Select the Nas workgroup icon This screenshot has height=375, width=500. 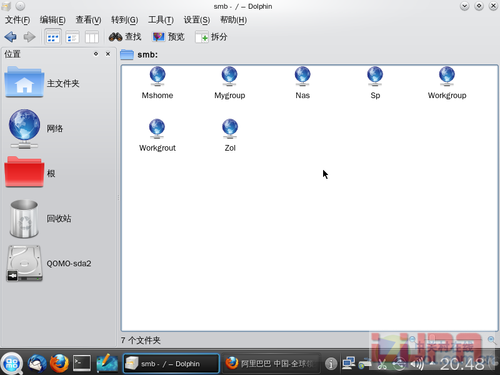pyautogui.click(x=302, y=83)
